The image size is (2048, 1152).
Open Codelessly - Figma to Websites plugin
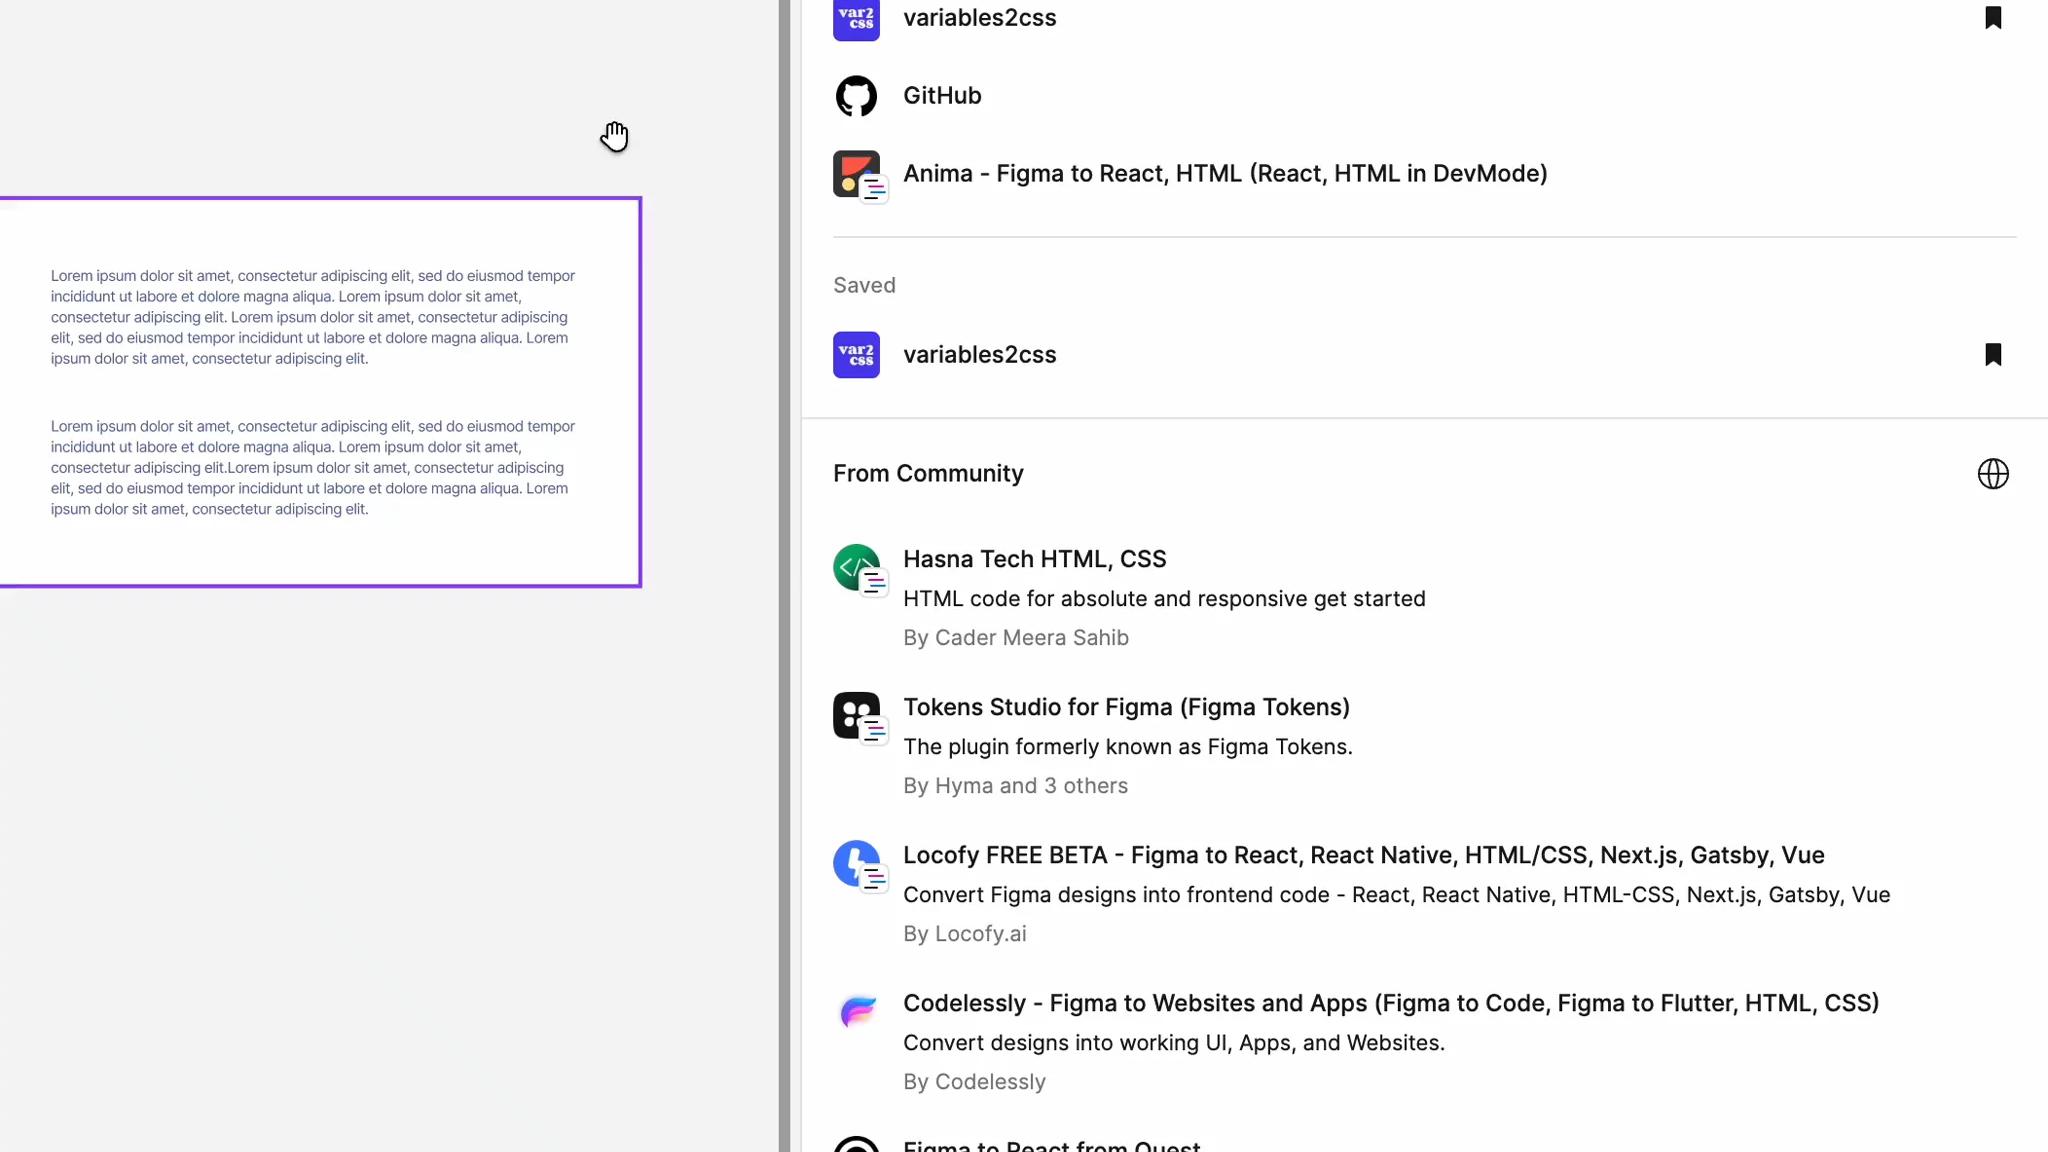point(1391,1002)
